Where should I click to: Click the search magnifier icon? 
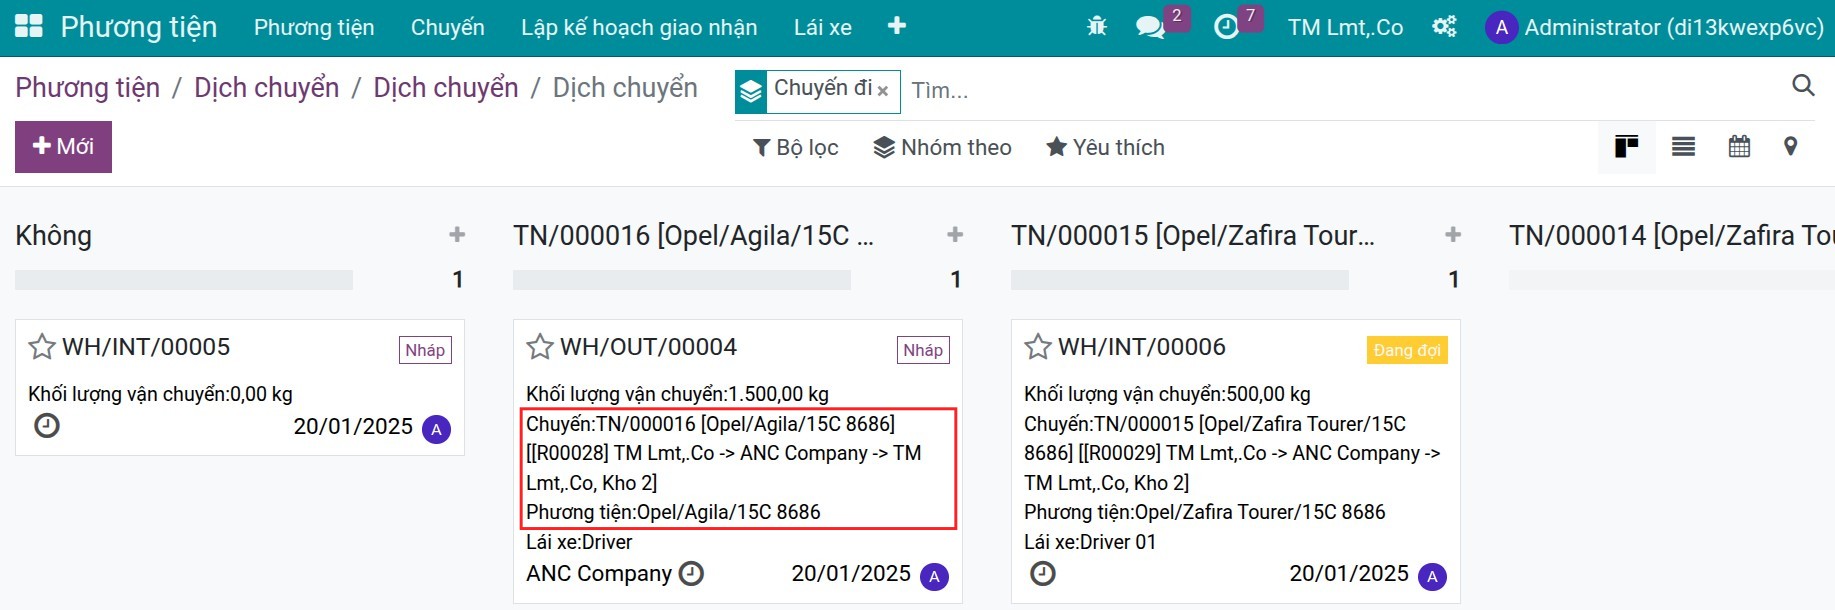point(1803,86)
